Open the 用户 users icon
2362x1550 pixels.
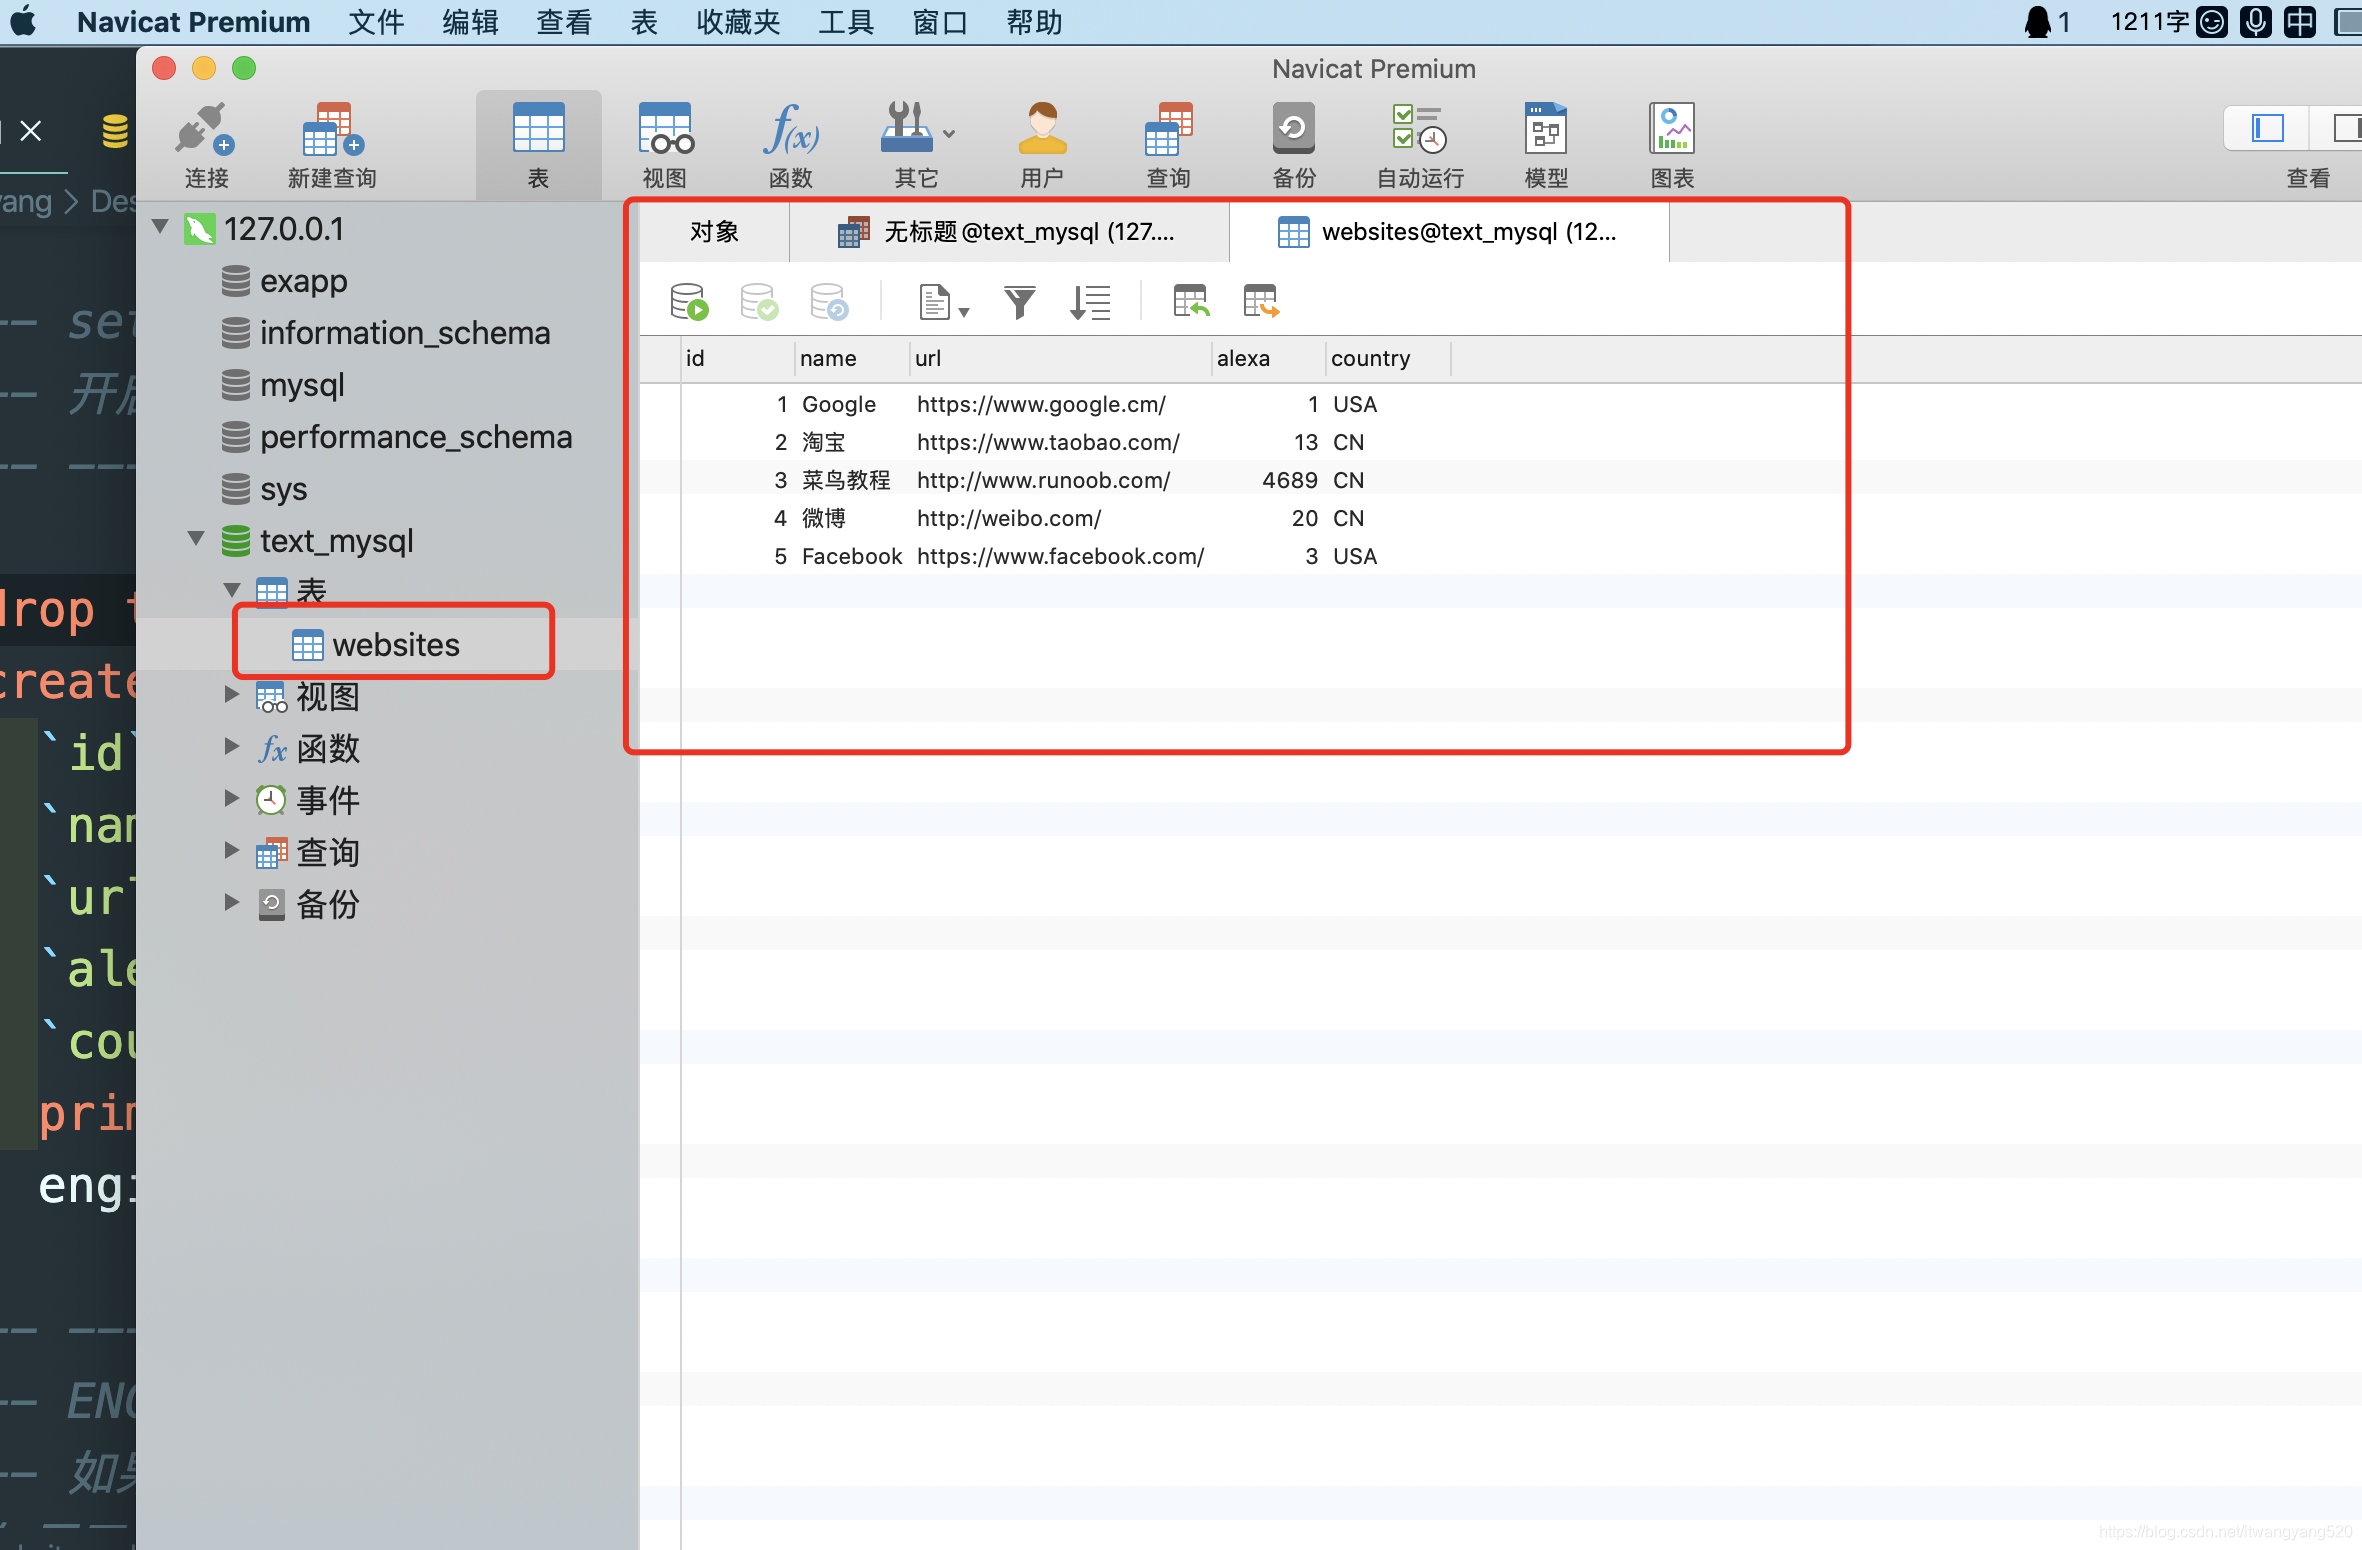(1042, 145)
